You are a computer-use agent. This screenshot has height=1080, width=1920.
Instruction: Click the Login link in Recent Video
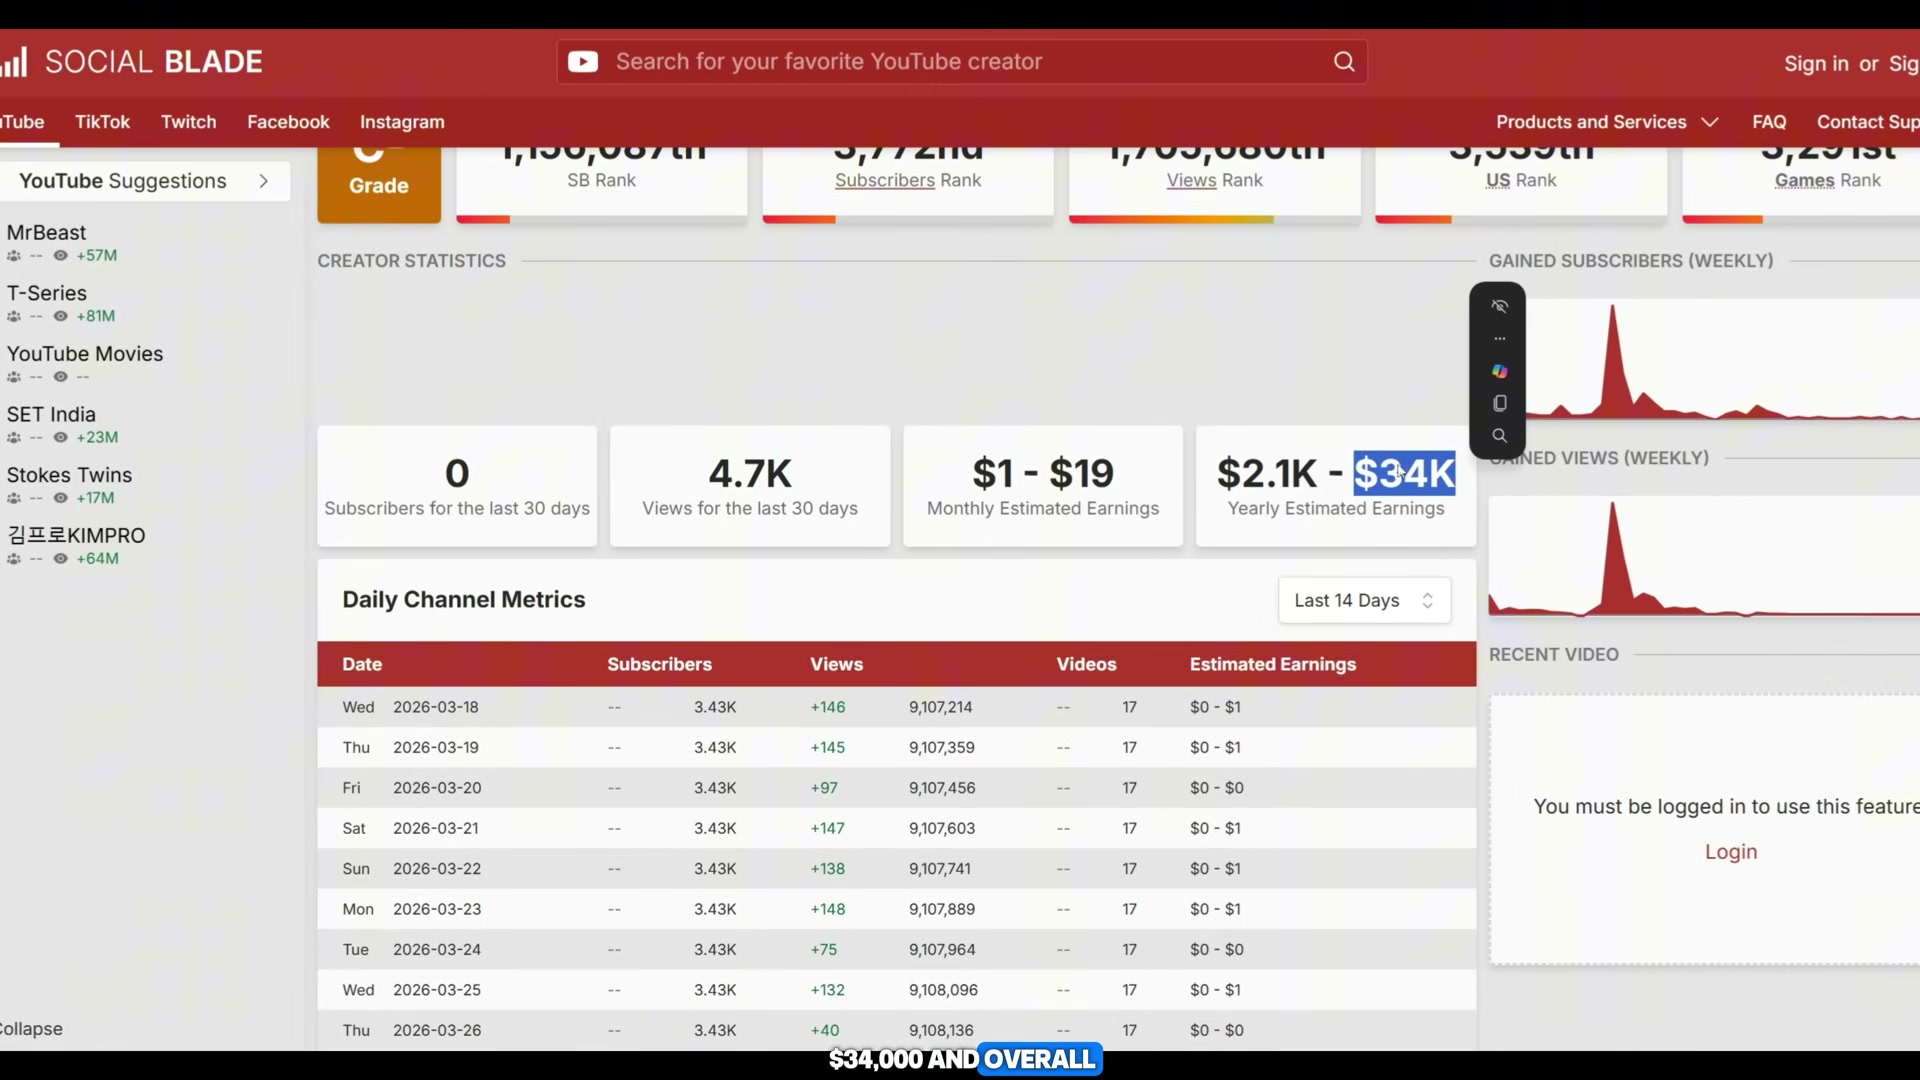[1730, 852]
